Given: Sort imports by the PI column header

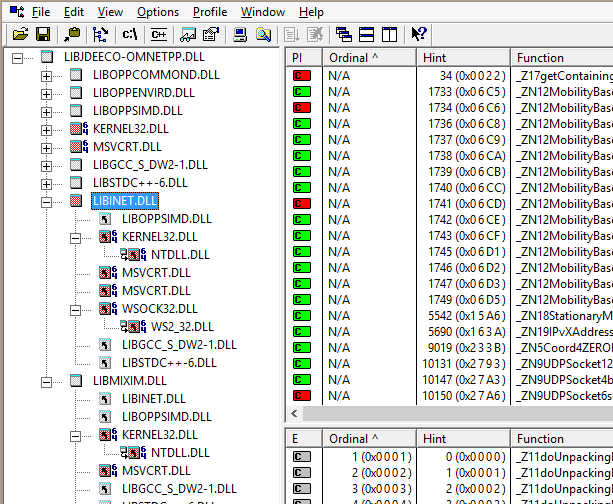Looking at the screenshot, I should pos(304,58).
